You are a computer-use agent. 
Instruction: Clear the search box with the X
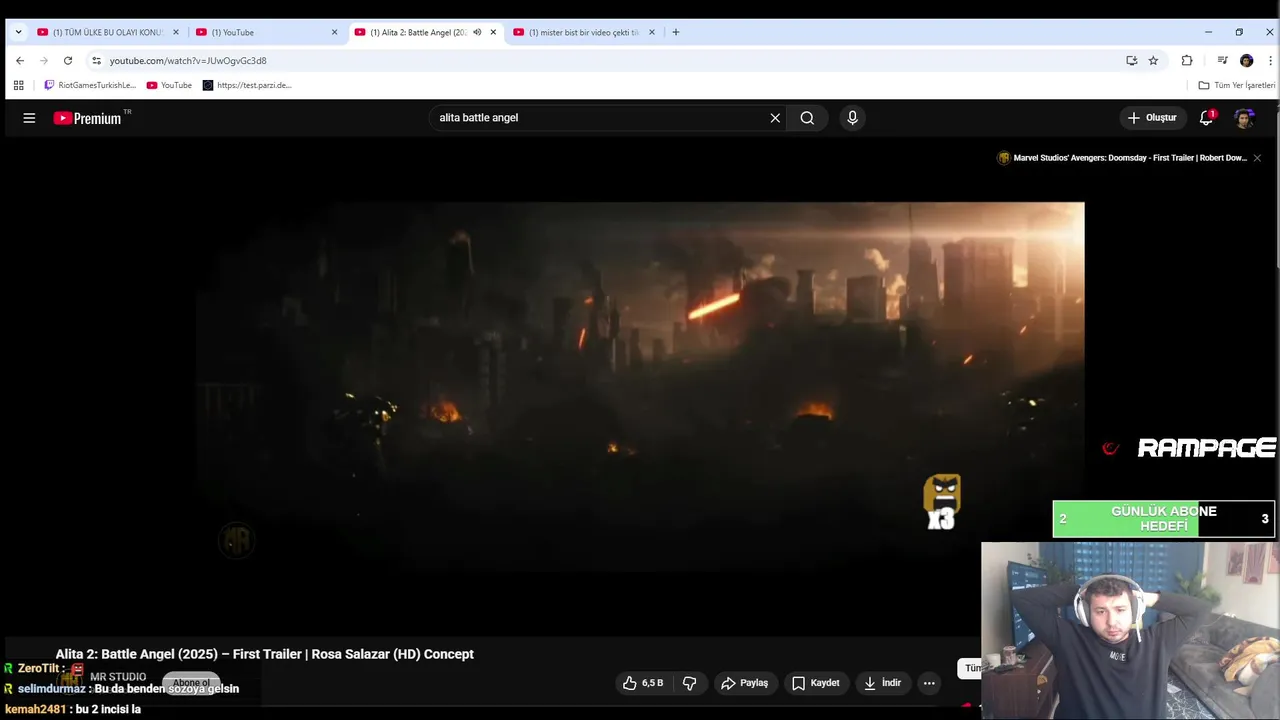click(775, 118)
